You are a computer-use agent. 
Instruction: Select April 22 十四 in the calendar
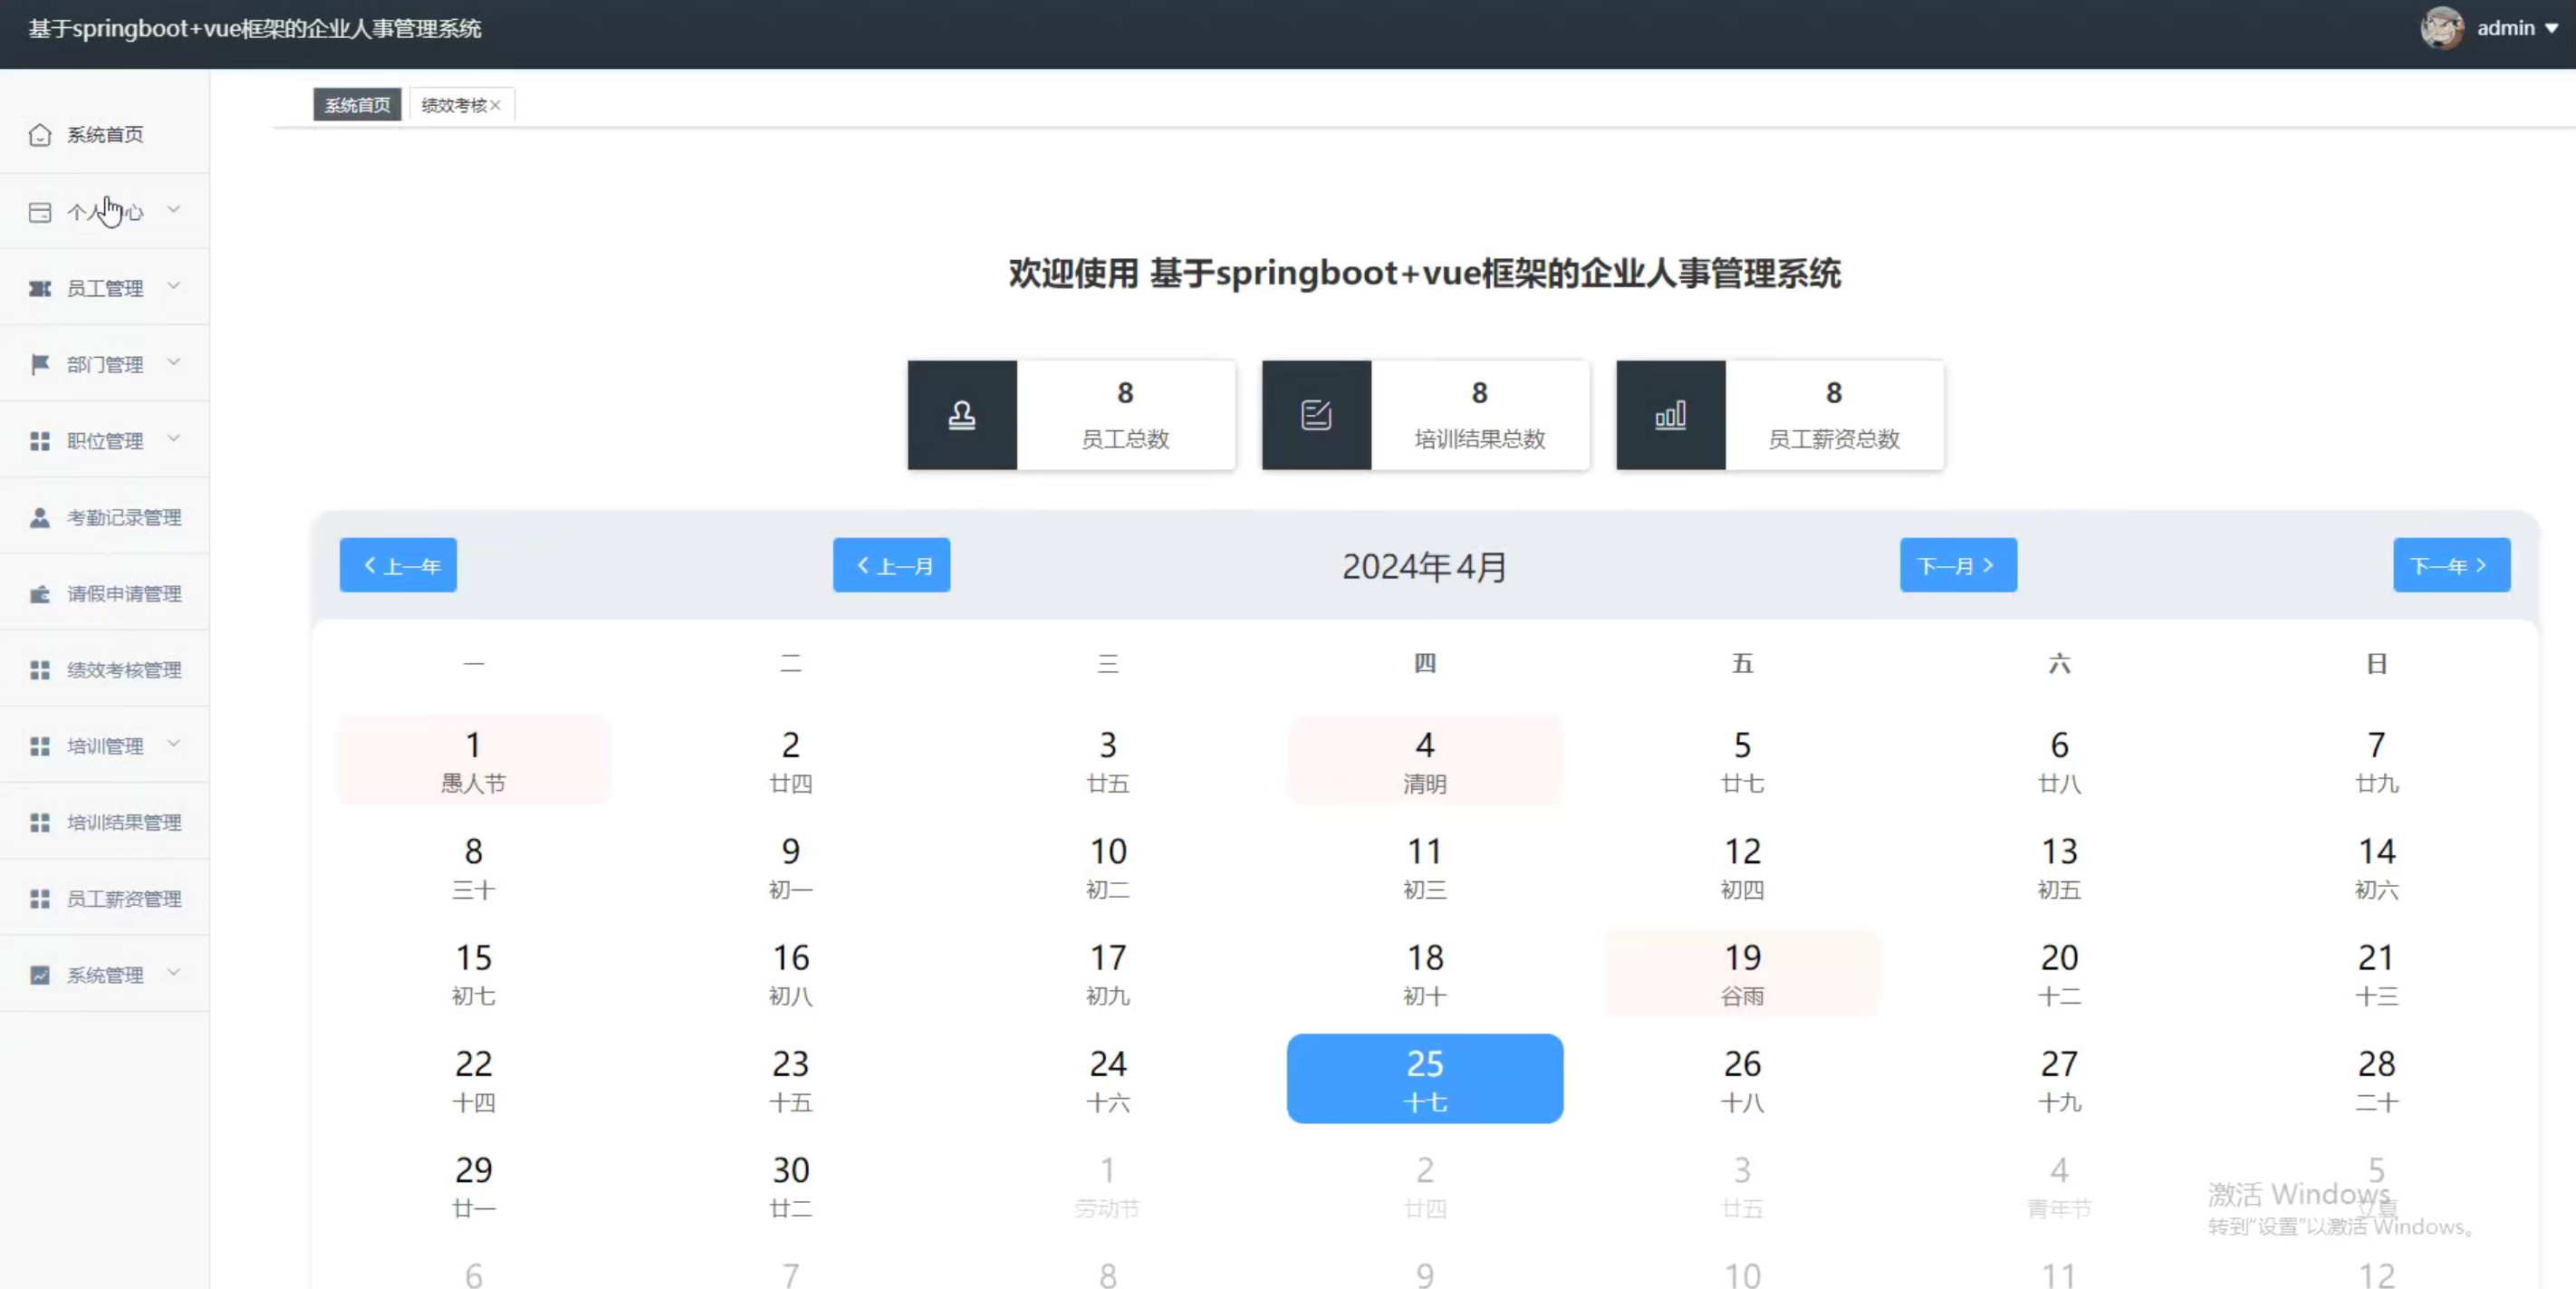coord(474,1080)
